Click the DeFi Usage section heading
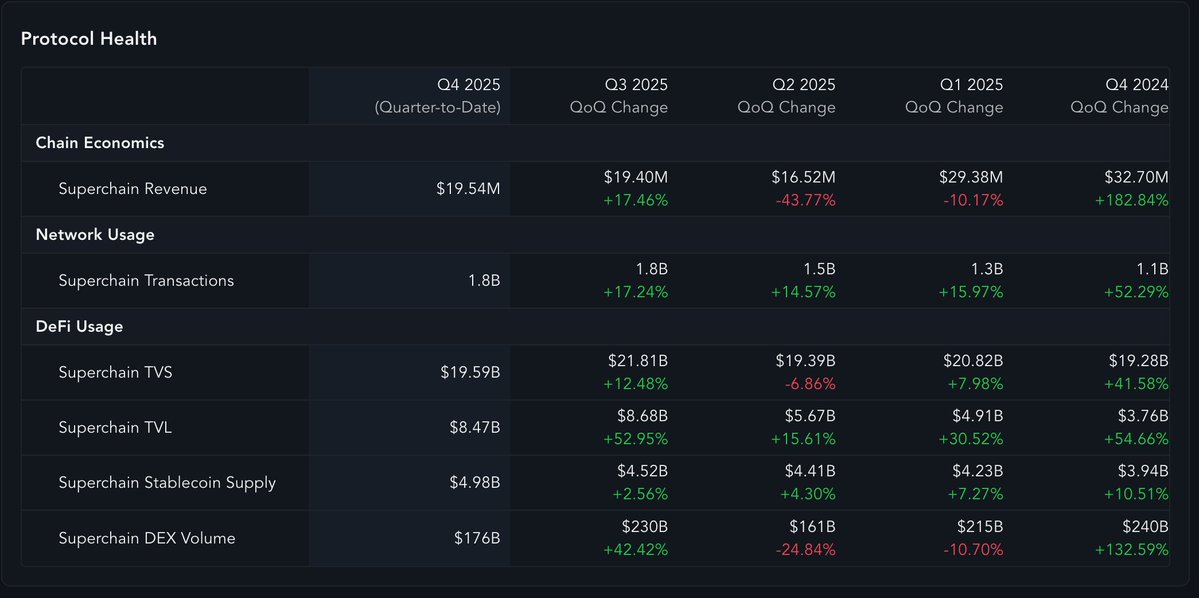 [79, 327]
